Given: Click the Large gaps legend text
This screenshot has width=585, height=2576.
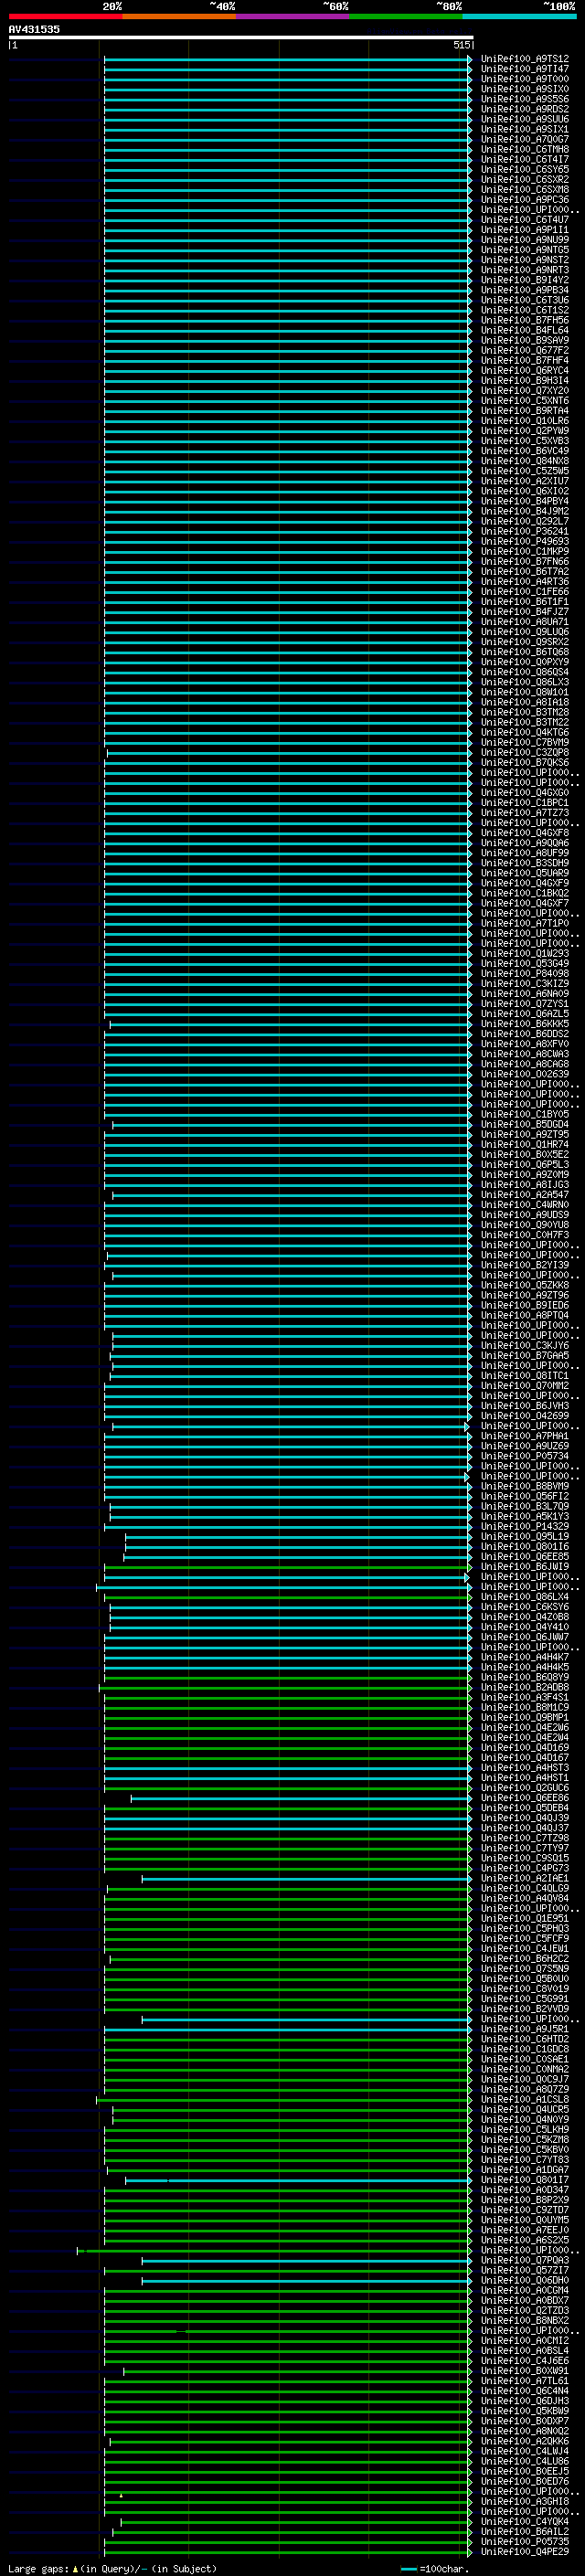Looking at the screenshot, I should [x=112, y=2568].
